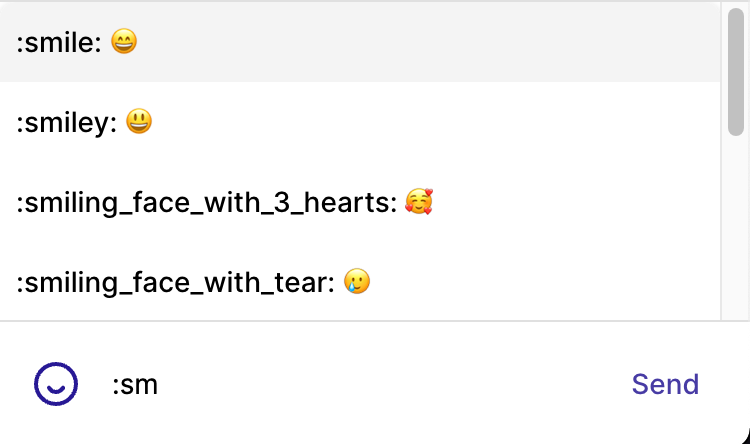
Task: Choose the :smiling_face_with_tear: shortcode text
Action: coord(176,283)
